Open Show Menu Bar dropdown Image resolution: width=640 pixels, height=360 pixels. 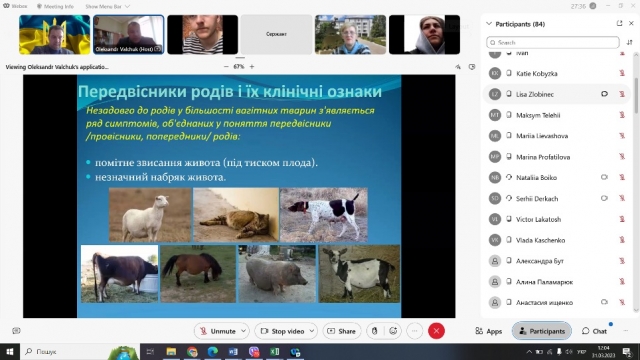click(x=107, y=7)
